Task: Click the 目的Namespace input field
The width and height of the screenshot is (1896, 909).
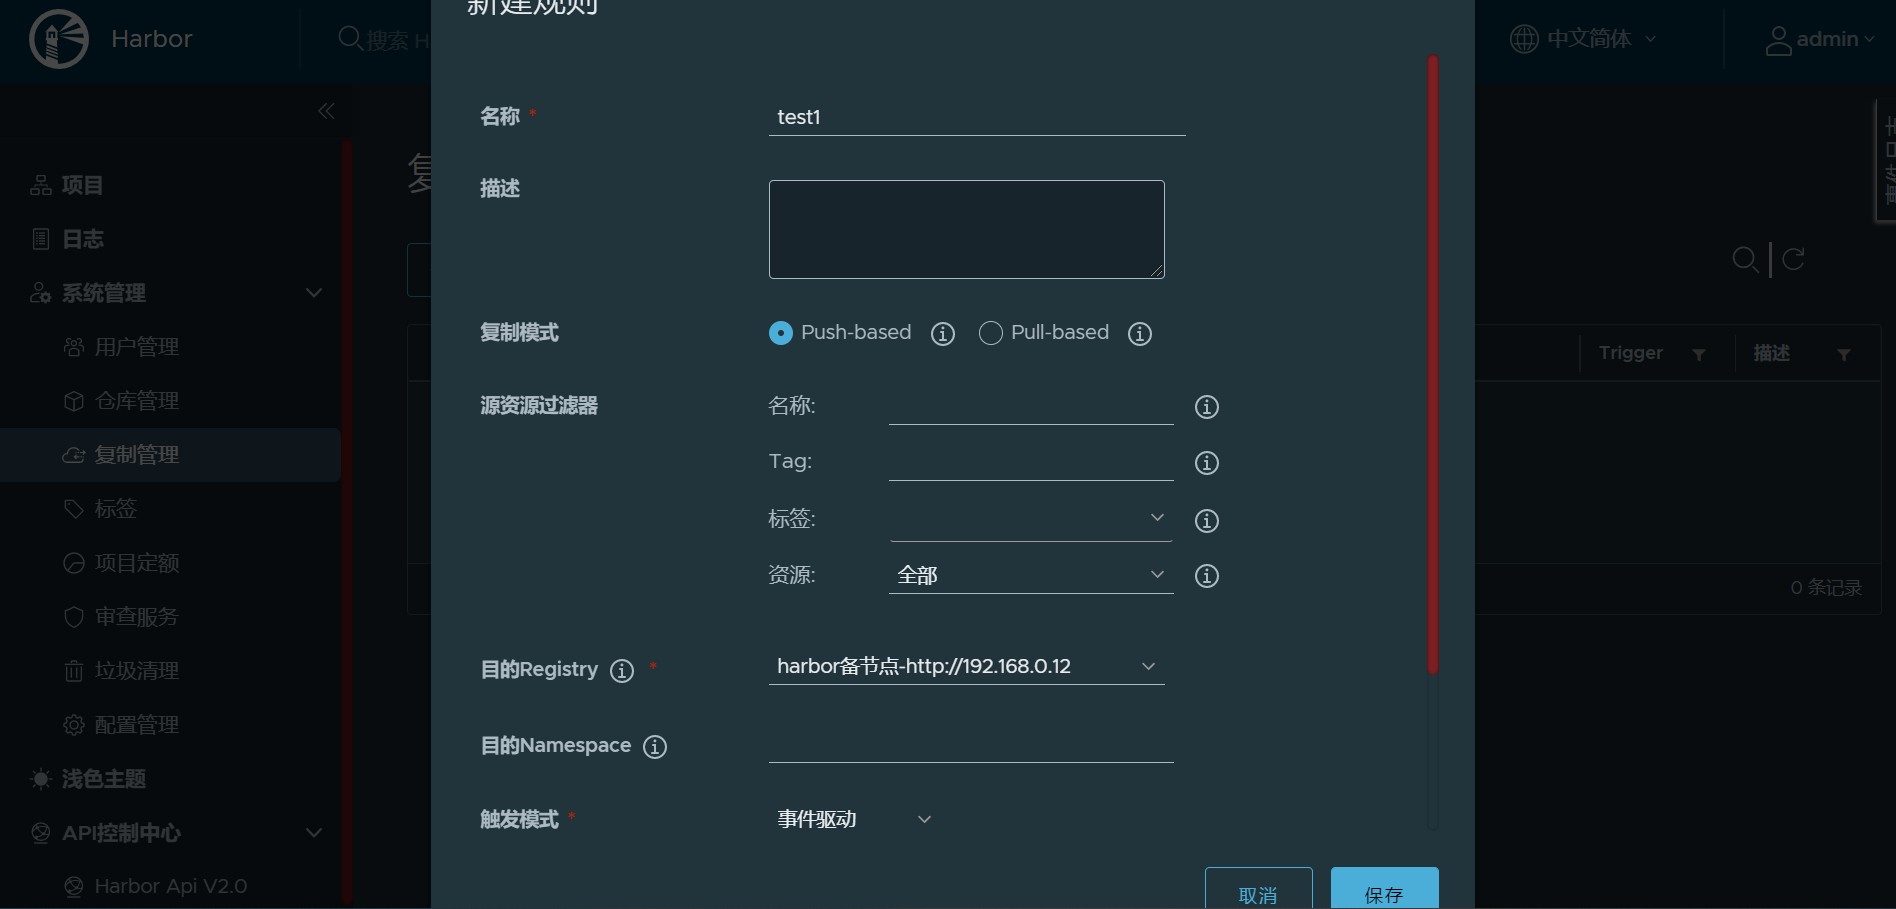Action: tap(971, 744)
